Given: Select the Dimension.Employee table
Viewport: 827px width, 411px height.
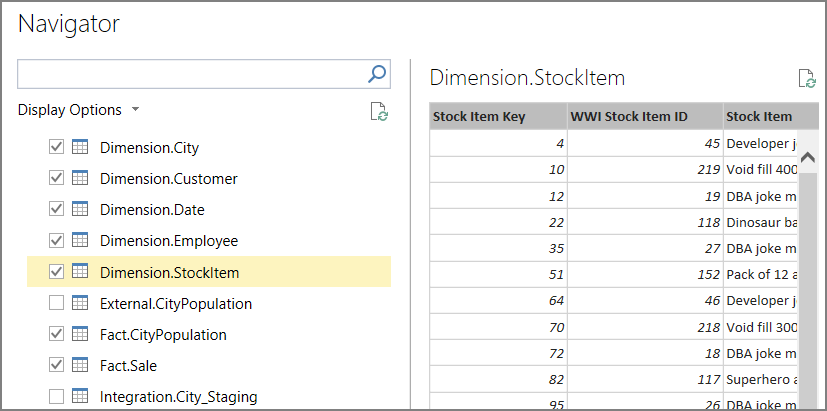Looking at the screenshot, I should (x=168, y=241).
